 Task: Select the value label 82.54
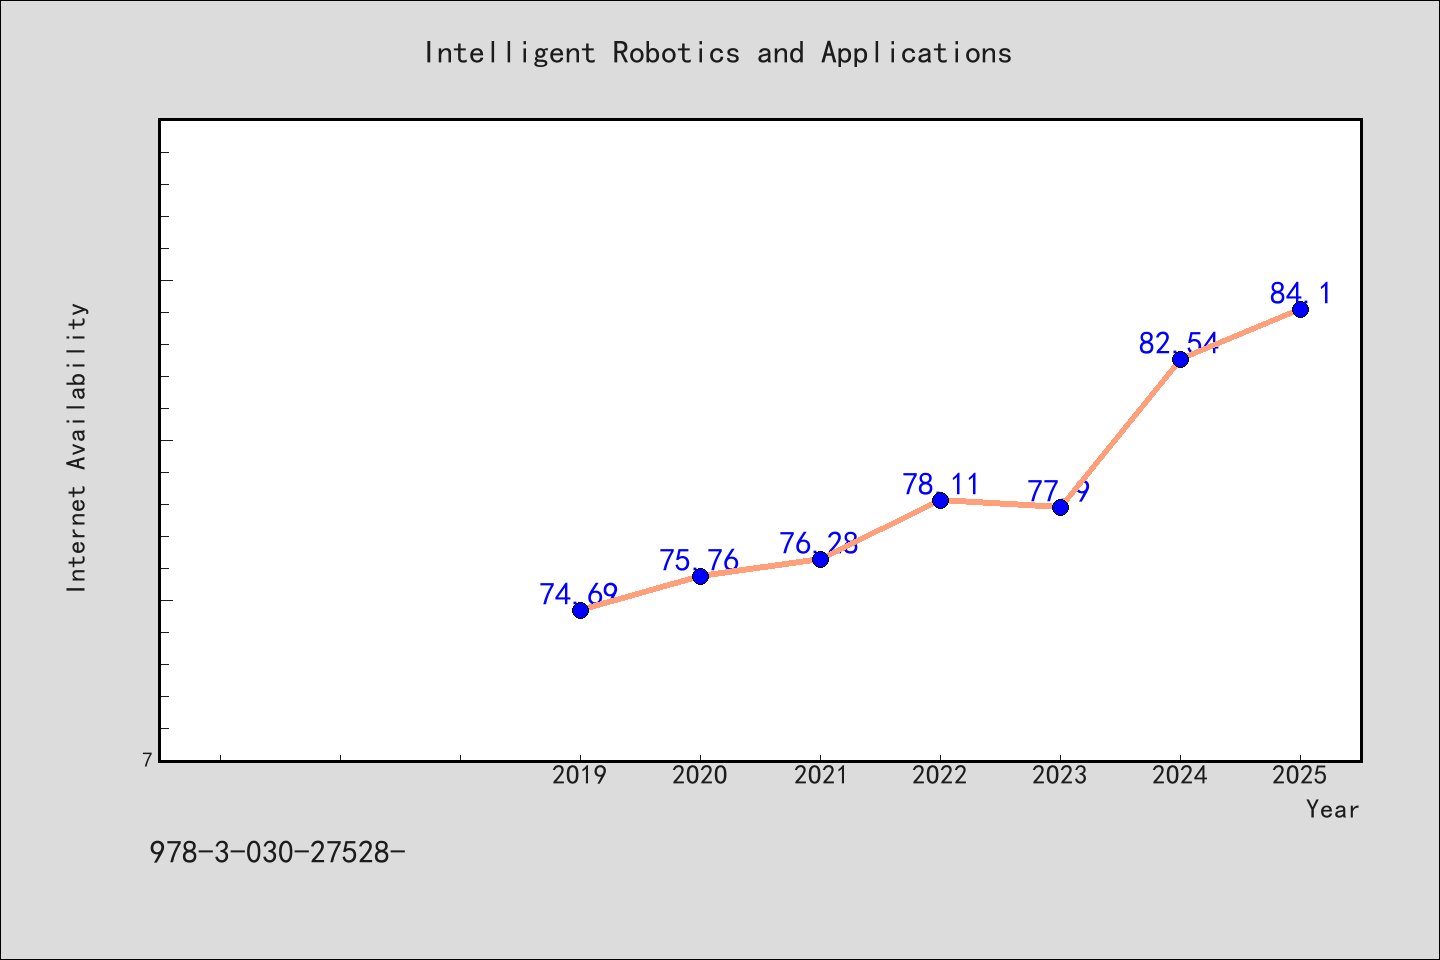1179,343
